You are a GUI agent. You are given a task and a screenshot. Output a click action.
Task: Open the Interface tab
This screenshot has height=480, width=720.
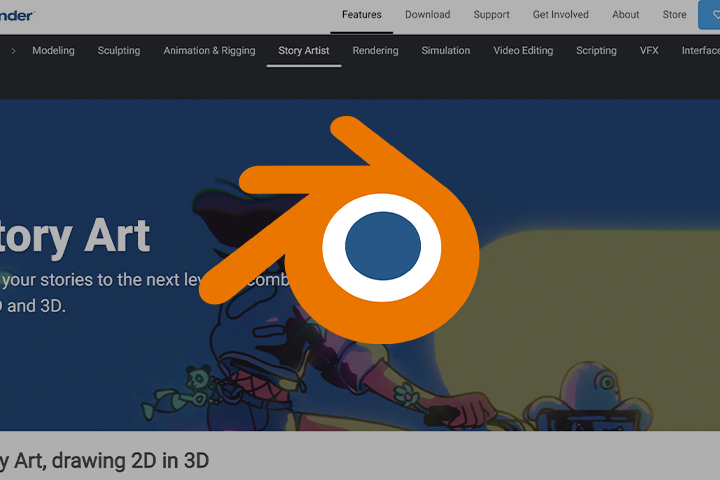701,51
